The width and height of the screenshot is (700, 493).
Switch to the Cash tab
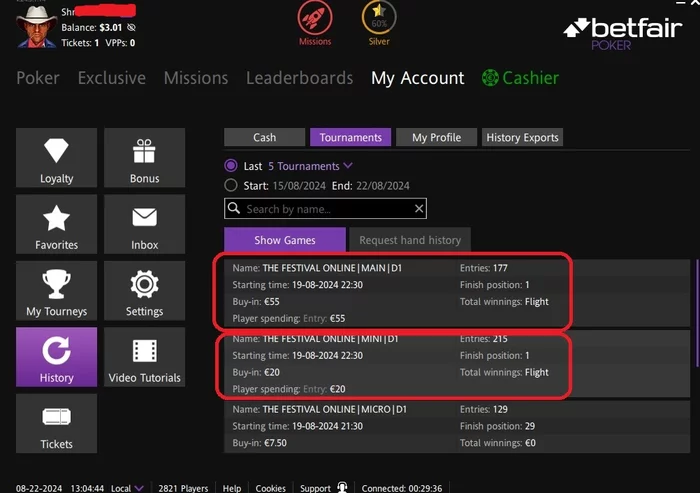[264, 137]
